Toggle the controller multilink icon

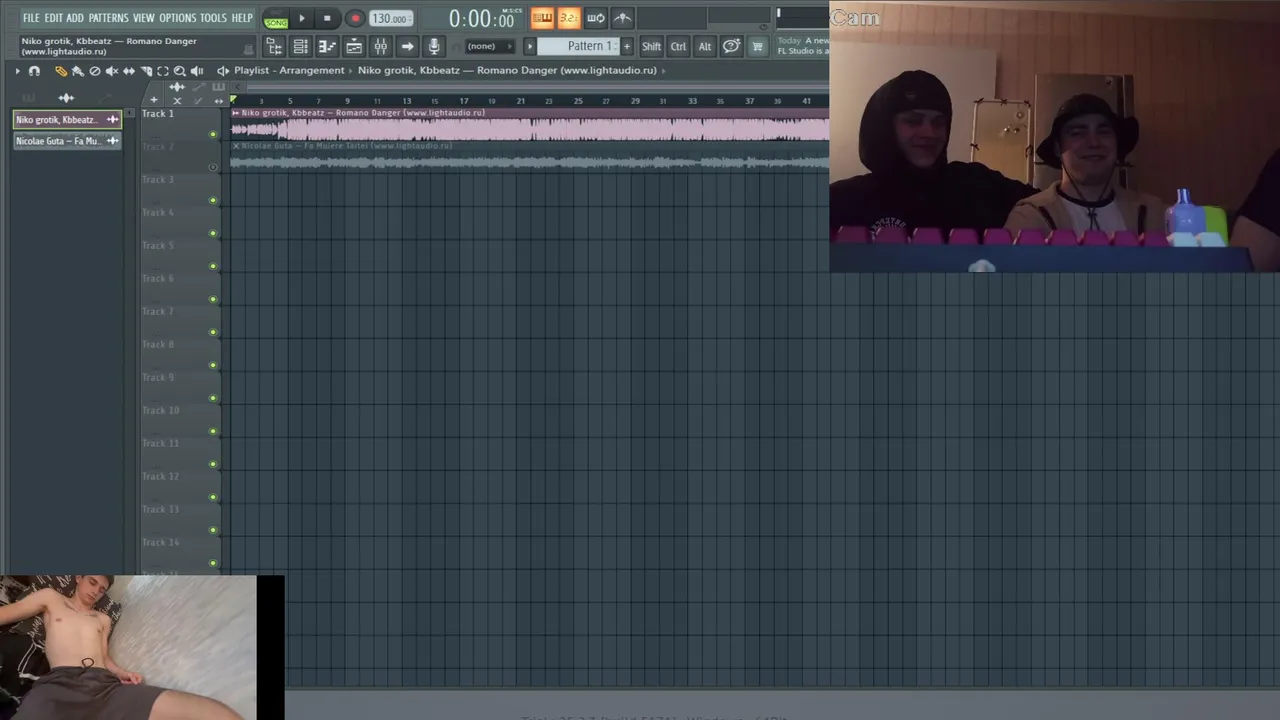point(622,18)
